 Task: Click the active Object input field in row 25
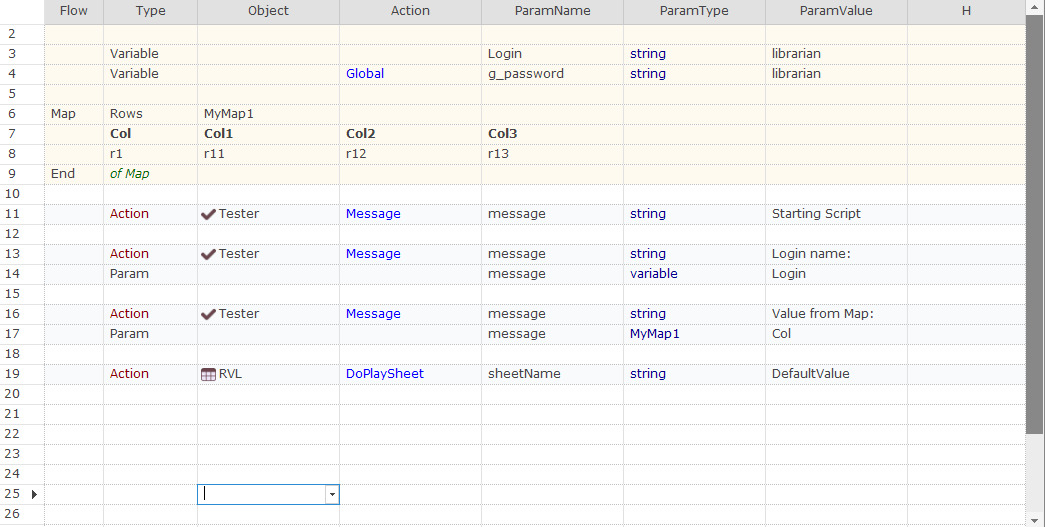[261, 494]
